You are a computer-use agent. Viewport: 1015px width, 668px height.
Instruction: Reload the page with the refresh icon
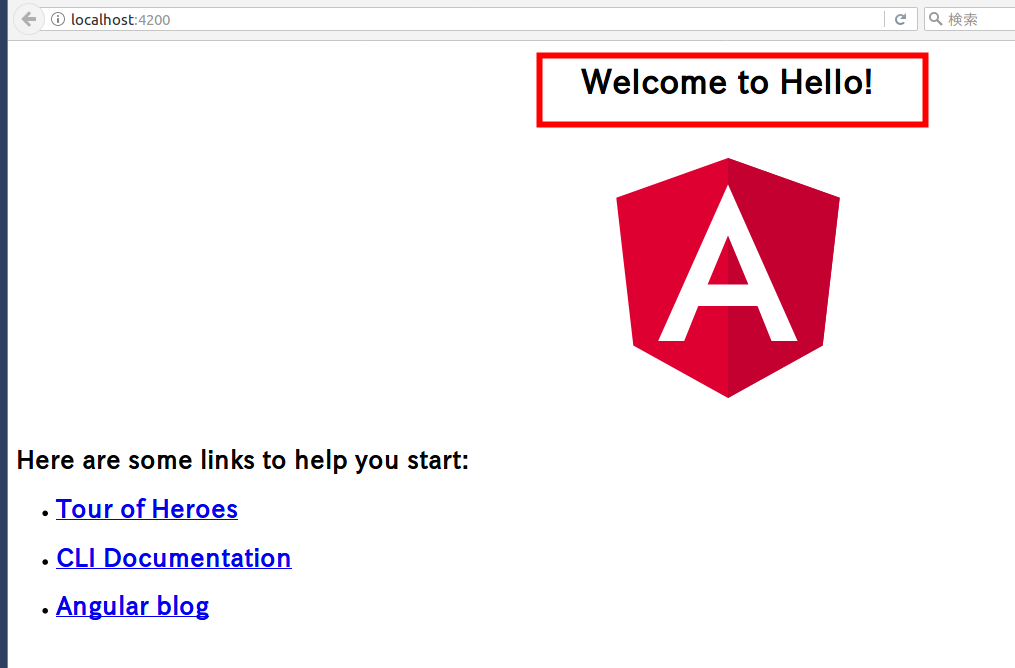[900, 19]
